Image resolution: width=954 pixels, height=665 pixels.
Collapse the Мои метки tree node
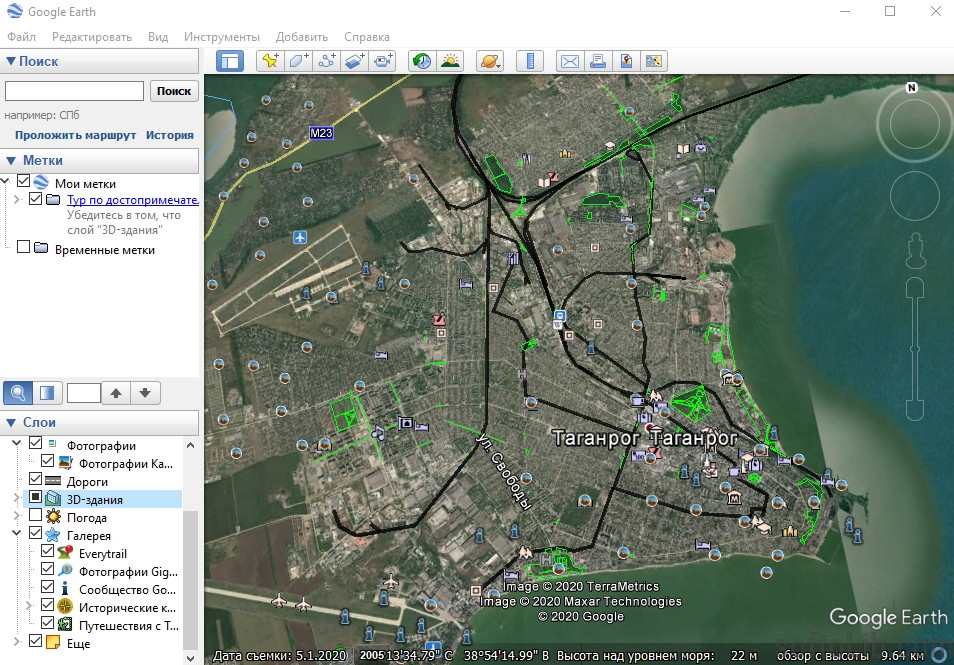5,181
